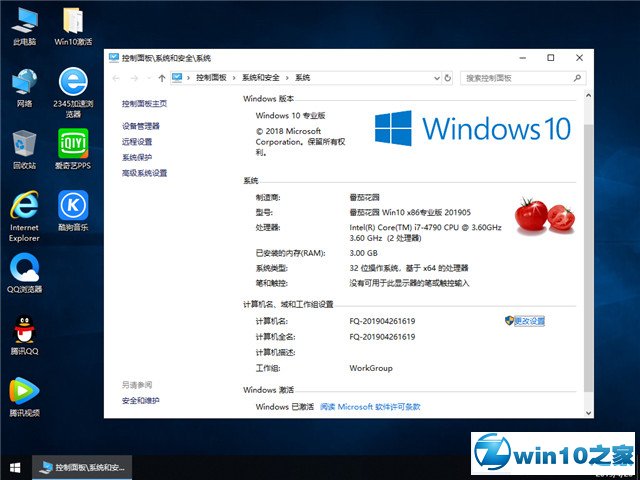Viewport: 640px width, 480px height.
Task: Go forward with the forward arrow
Action: [x=134, y=78]
